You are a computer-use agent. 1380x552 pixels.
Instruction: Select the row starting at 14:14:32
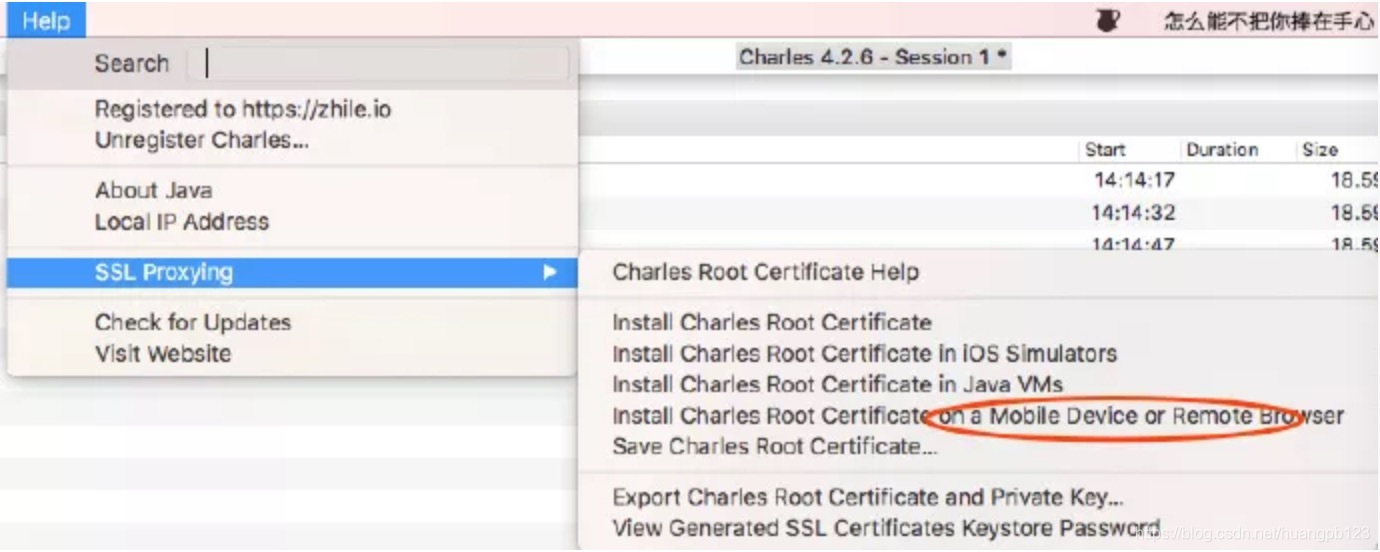(980, 213)
